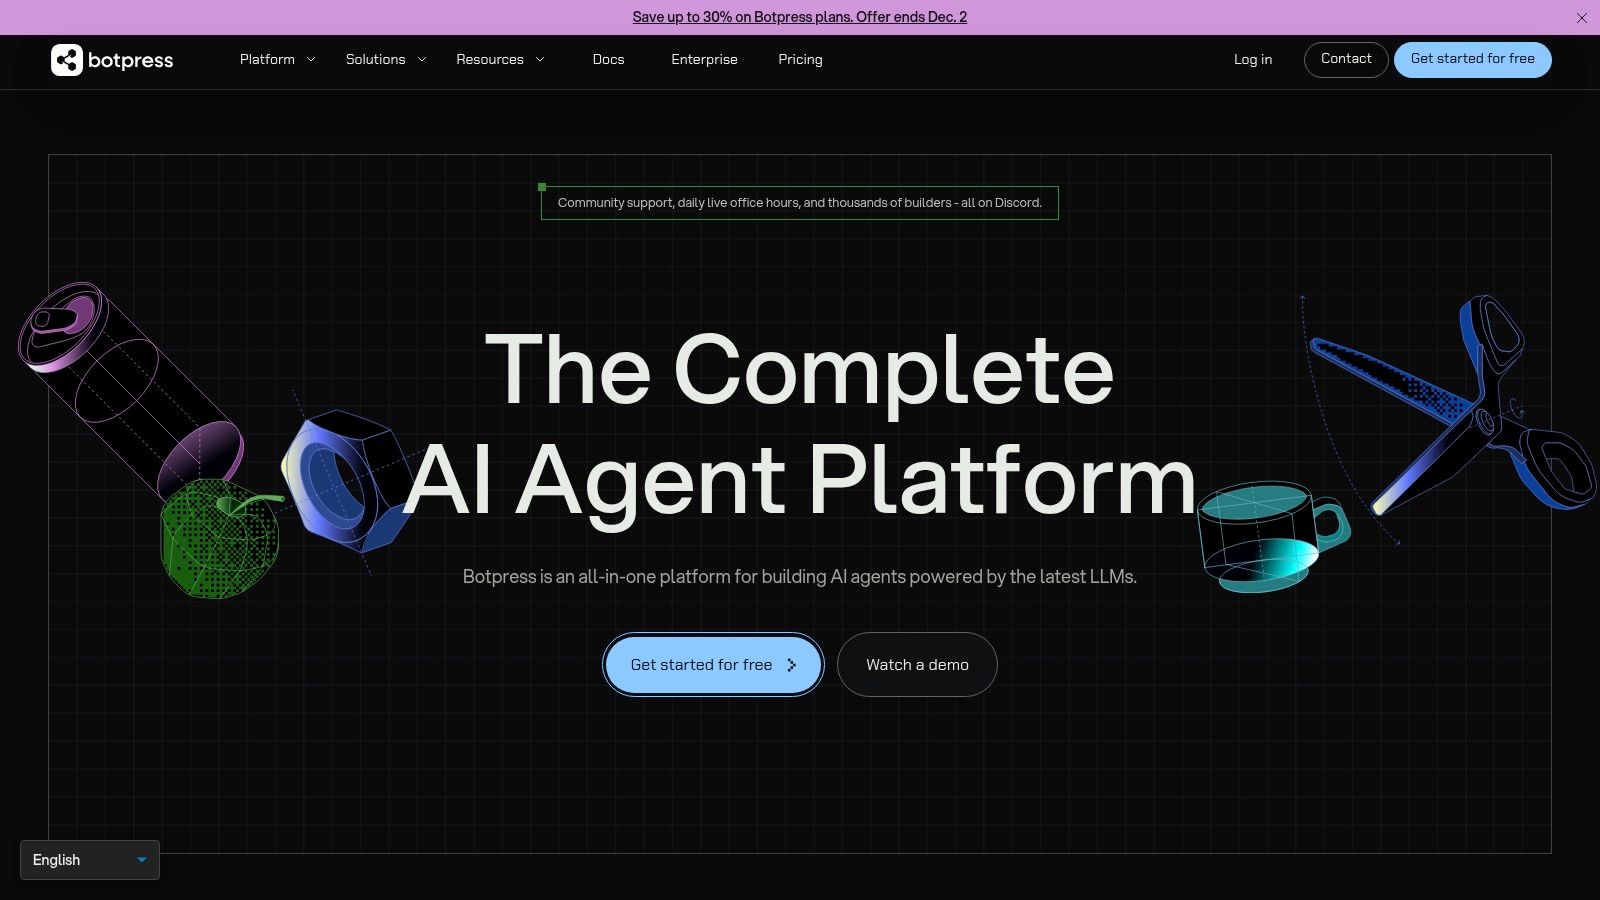The image size is (1600, 900).
Task: Open the Solutions menu
Action: point(375,59)
